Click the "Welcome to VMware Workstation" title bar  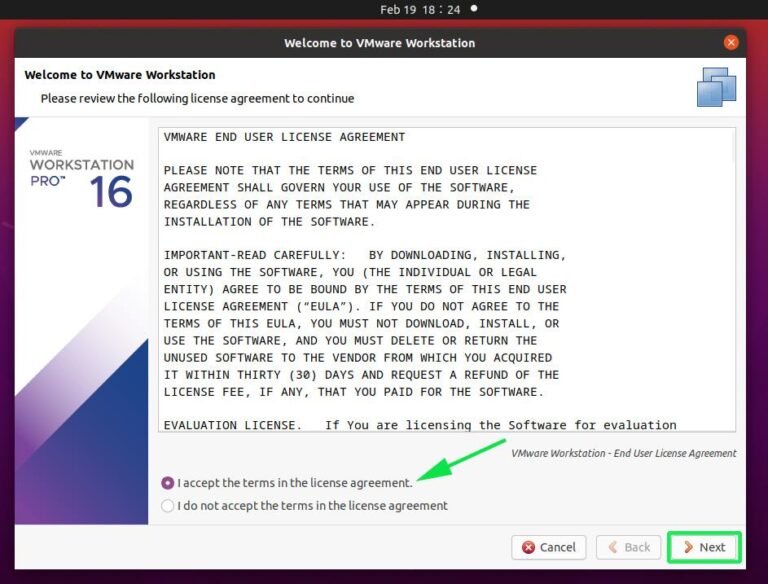pos(379,43)
